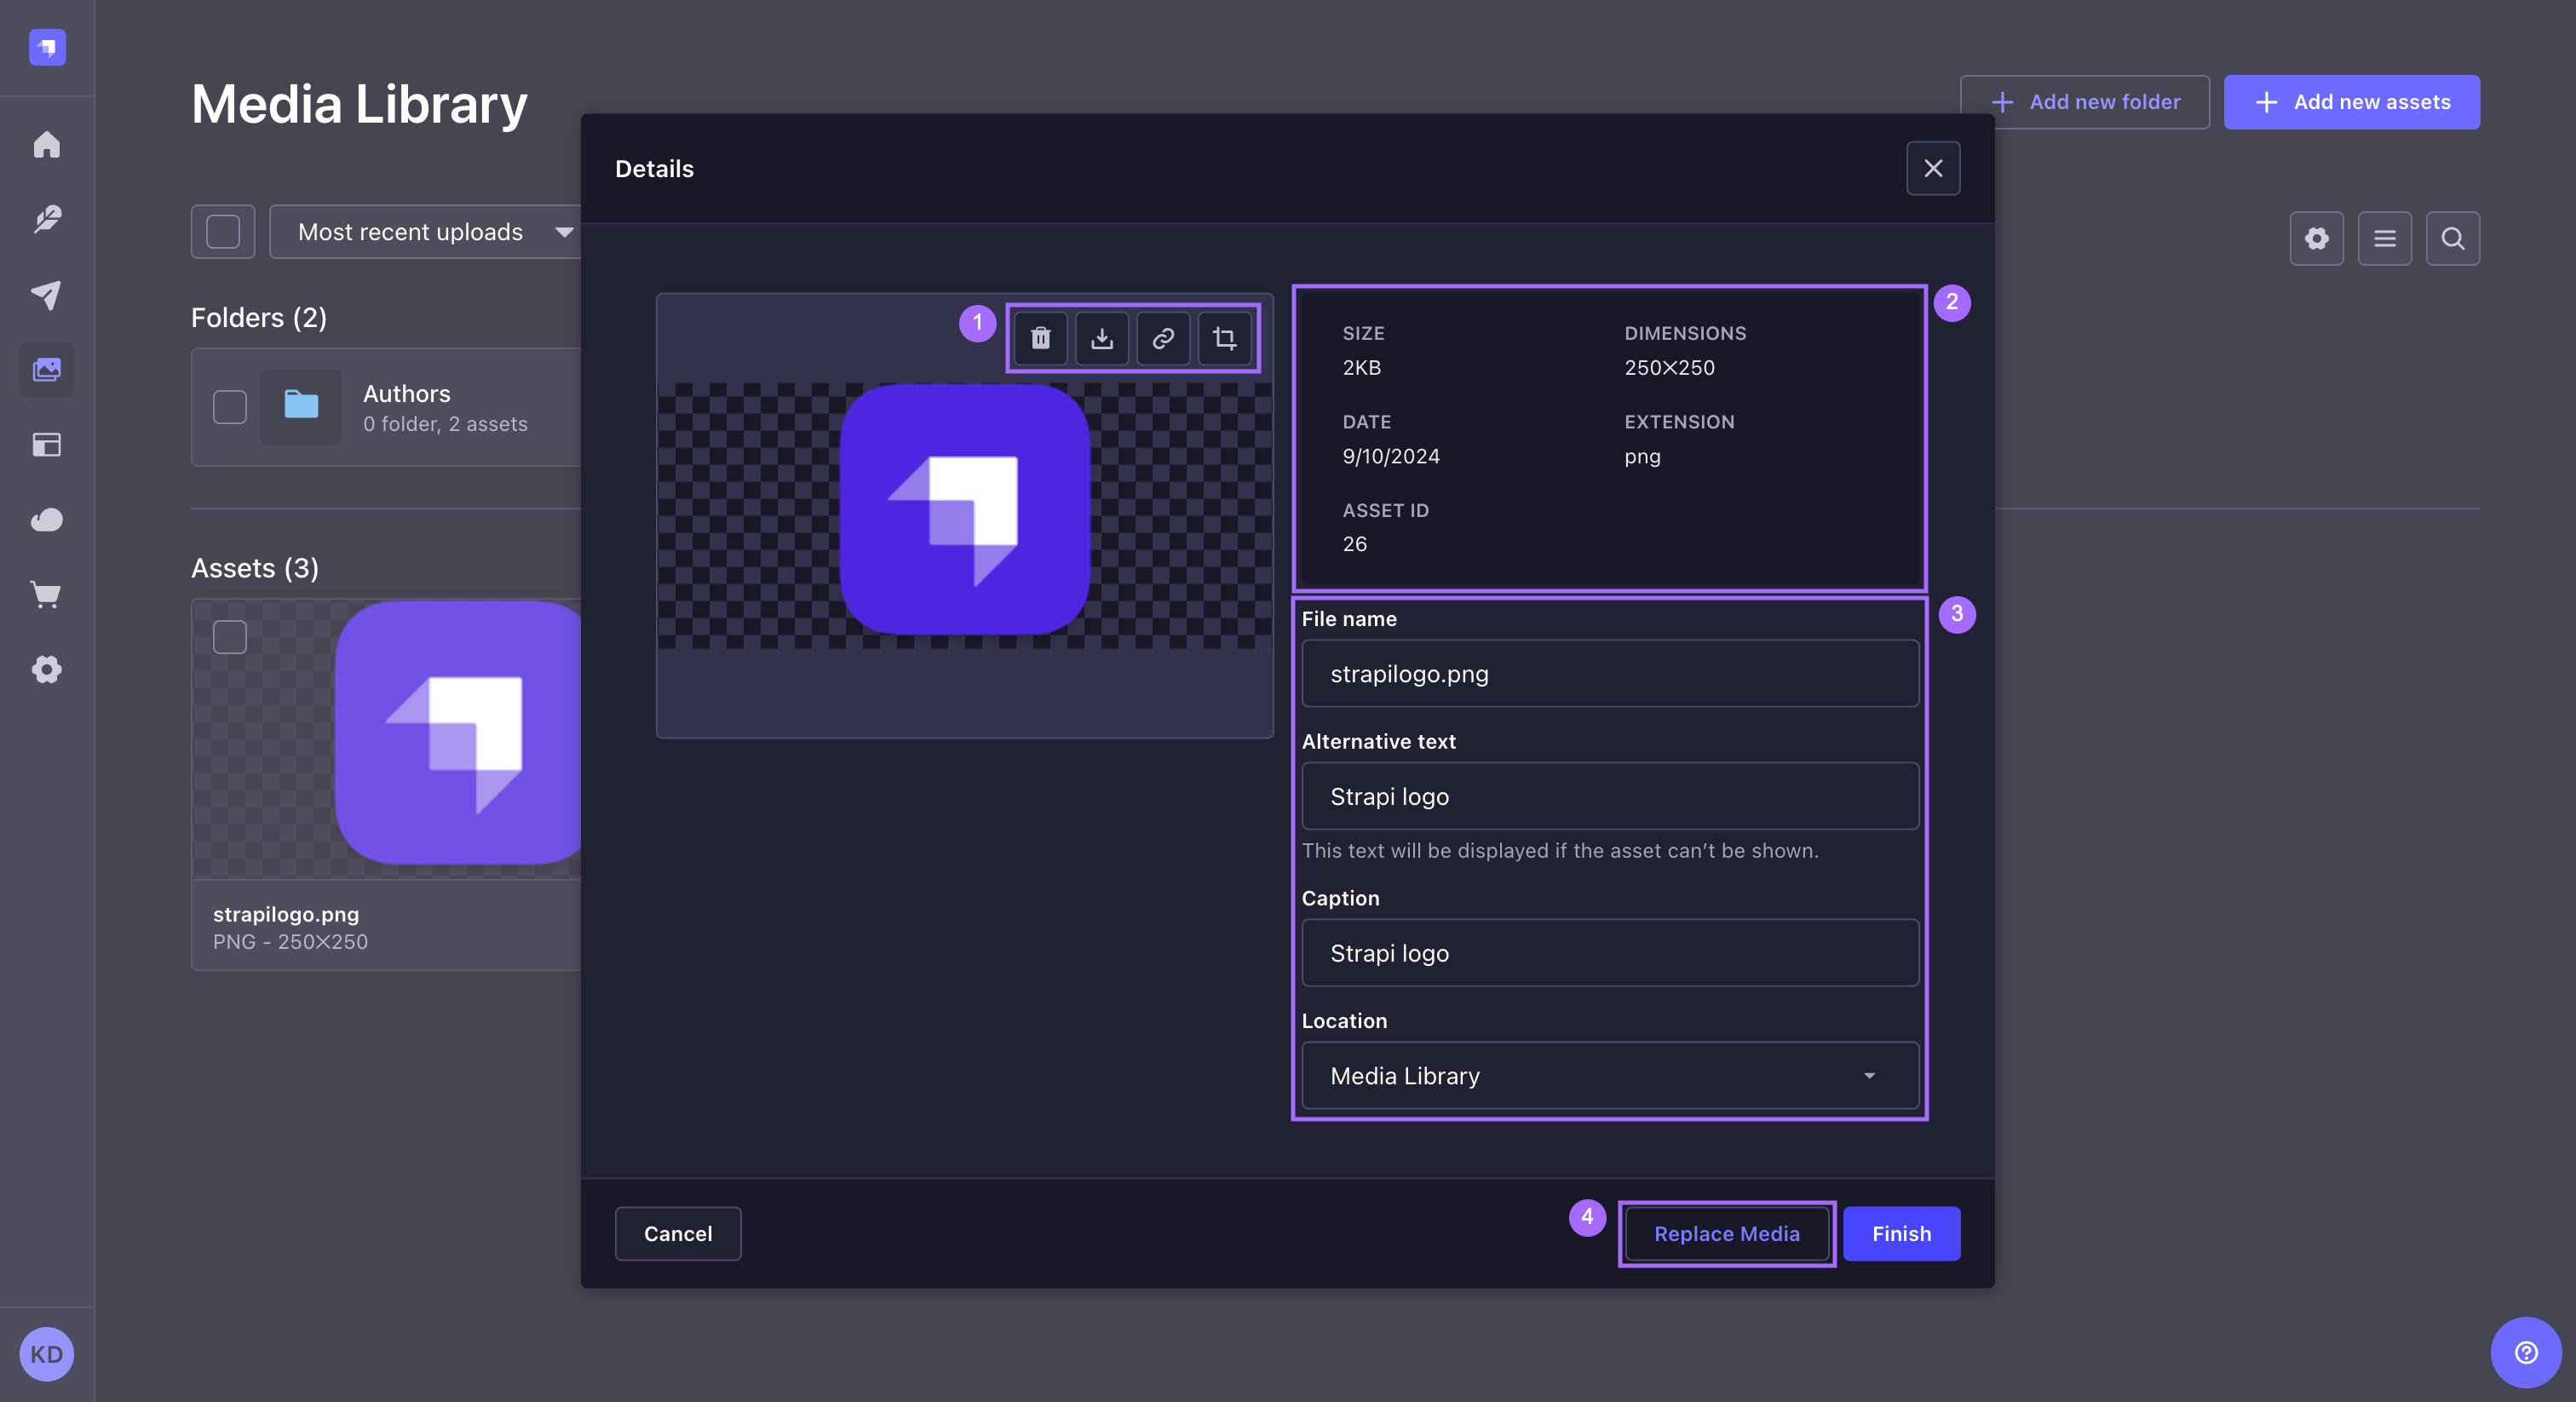Copy the asset link with the link icon
The height and width of the screenshot is (1402, 2576).
(x=1163, y=338)
